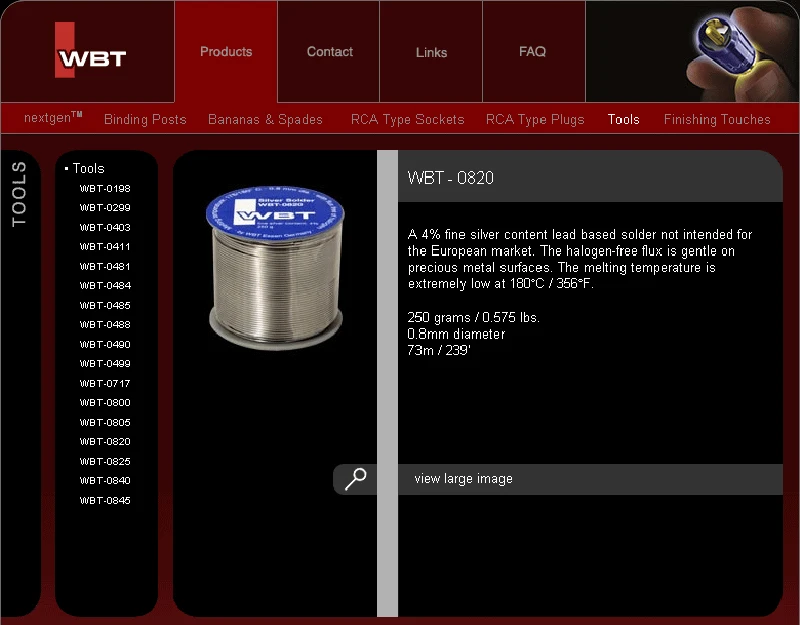Open product WBT-0825
The height and width of the screenshot is (625, 800).
[x=105, y=462]
